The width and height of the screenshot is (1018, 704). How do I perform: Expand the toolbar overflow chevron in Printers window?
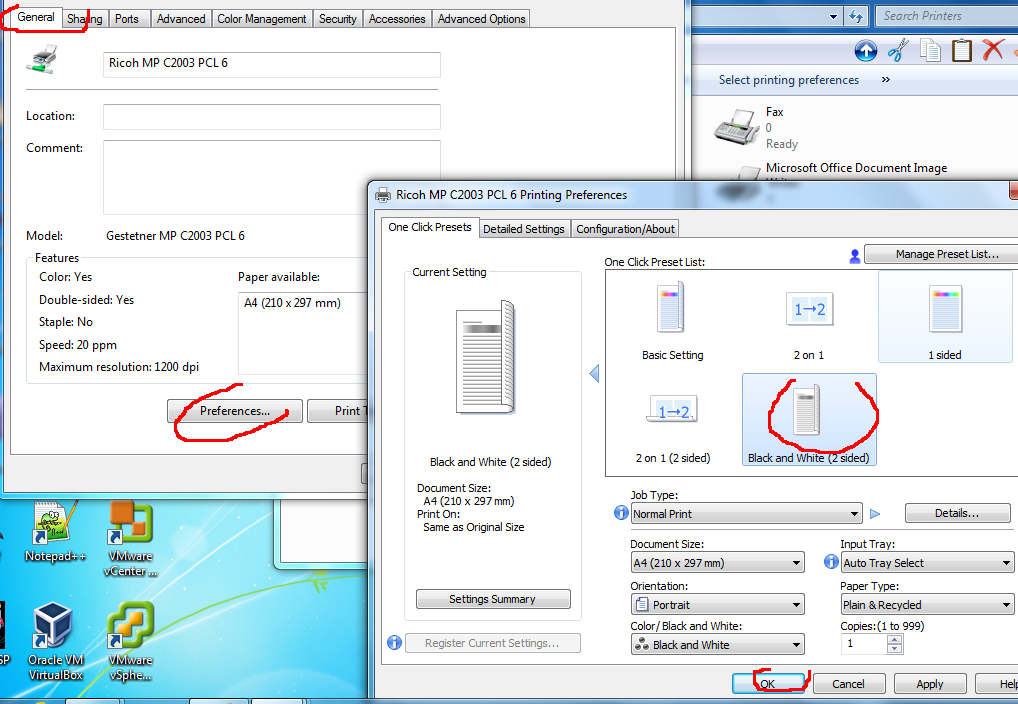(886, 80)
